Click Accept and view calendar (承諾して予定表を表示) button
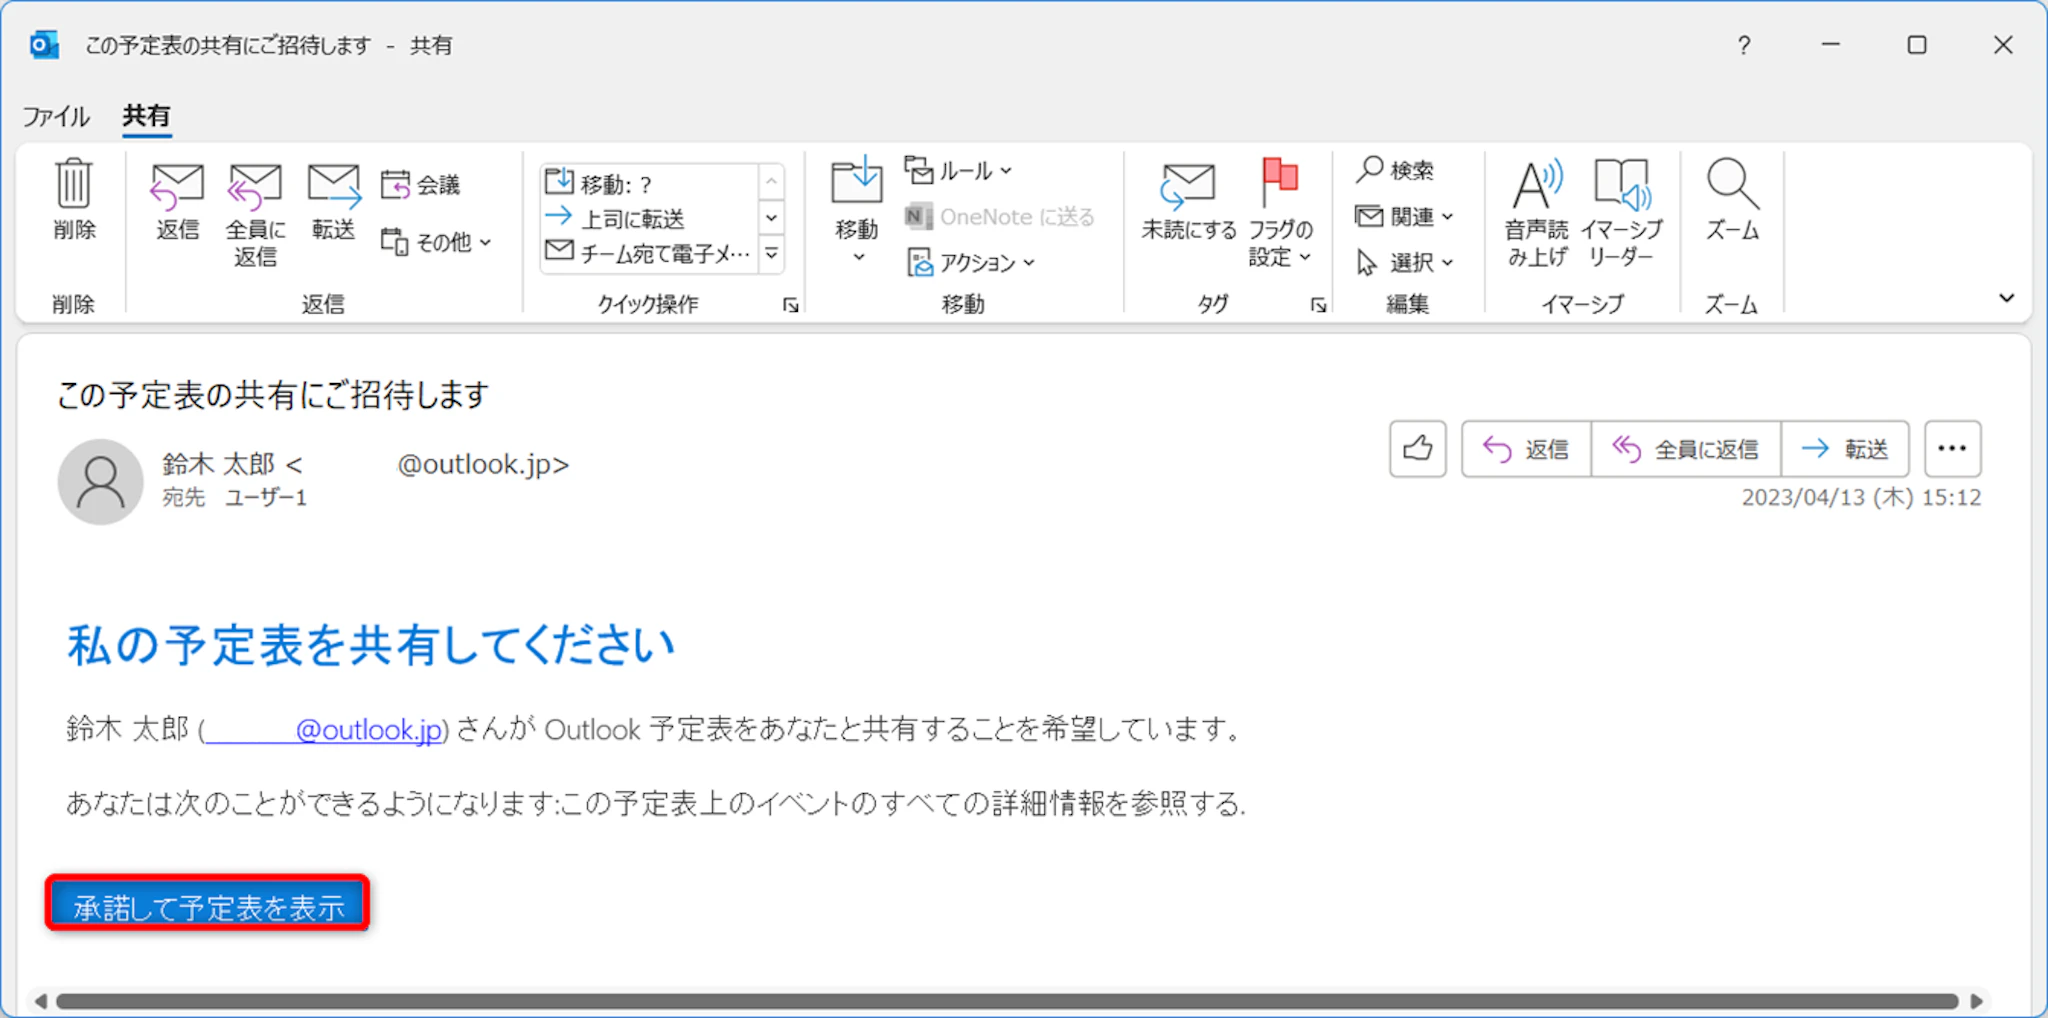The height and width of the screenshot is (1018, 2048). tap(208, 906)
